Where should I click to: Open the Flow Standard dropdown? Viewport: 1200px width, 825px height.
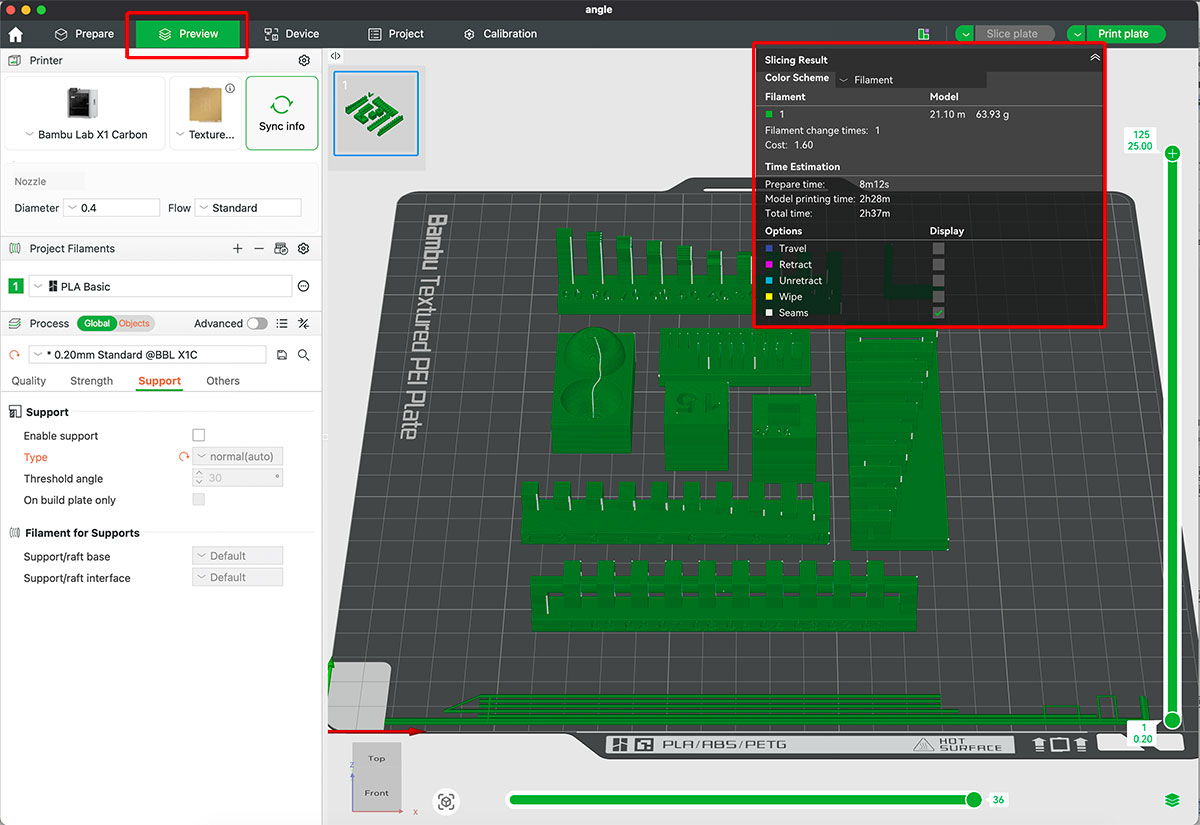pyautogui.click(x=248, y=208)
